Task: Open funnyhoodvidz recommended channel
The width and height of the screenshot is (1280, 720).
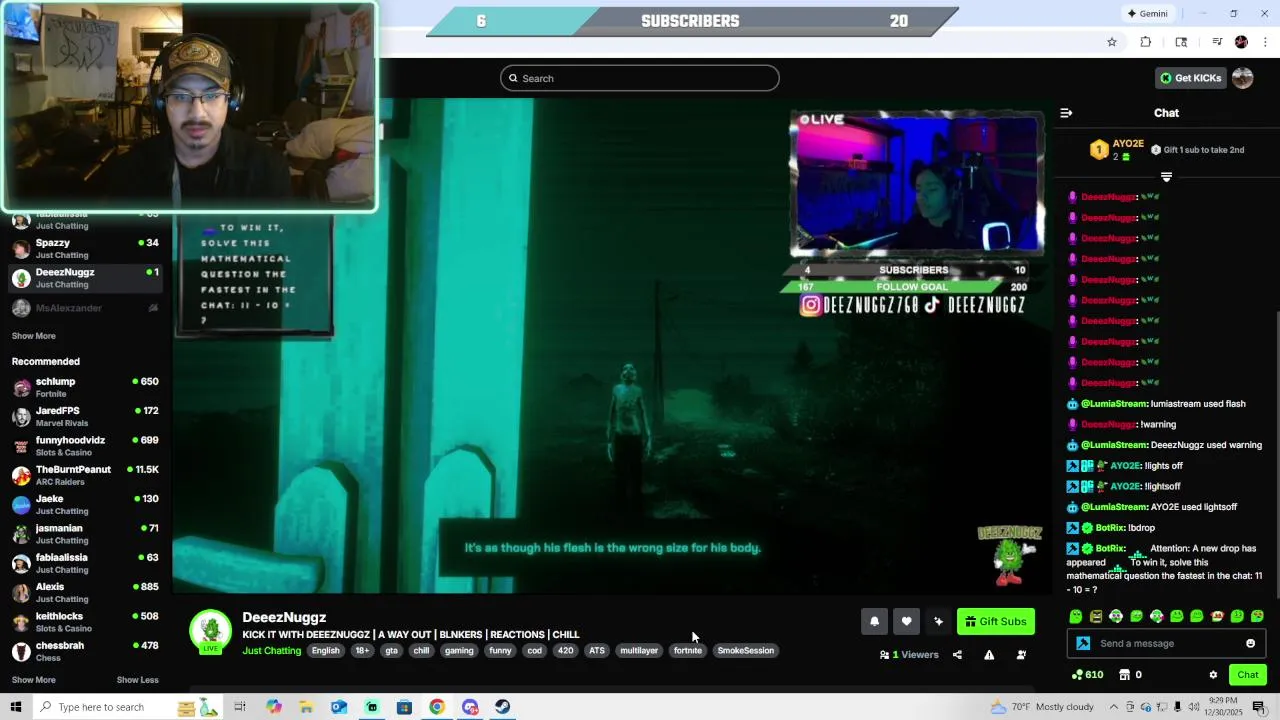Action: pyautogui.click(x=85, y=446)
